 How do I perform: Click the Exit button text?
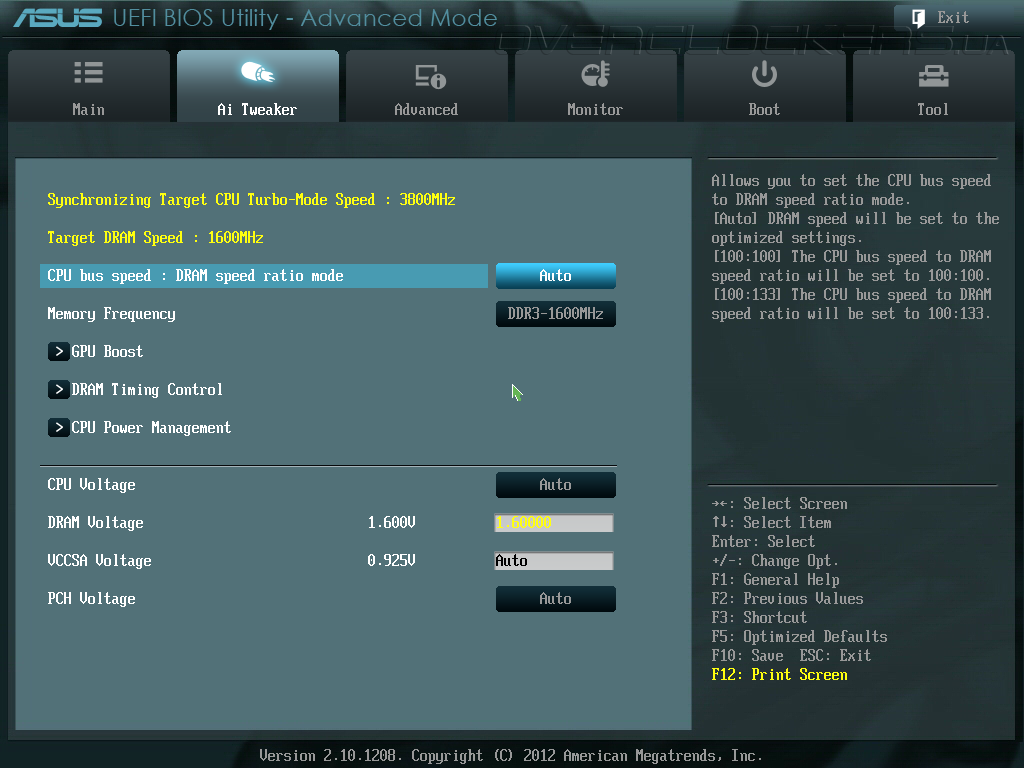pyautogui.click(x=953, y=18)
